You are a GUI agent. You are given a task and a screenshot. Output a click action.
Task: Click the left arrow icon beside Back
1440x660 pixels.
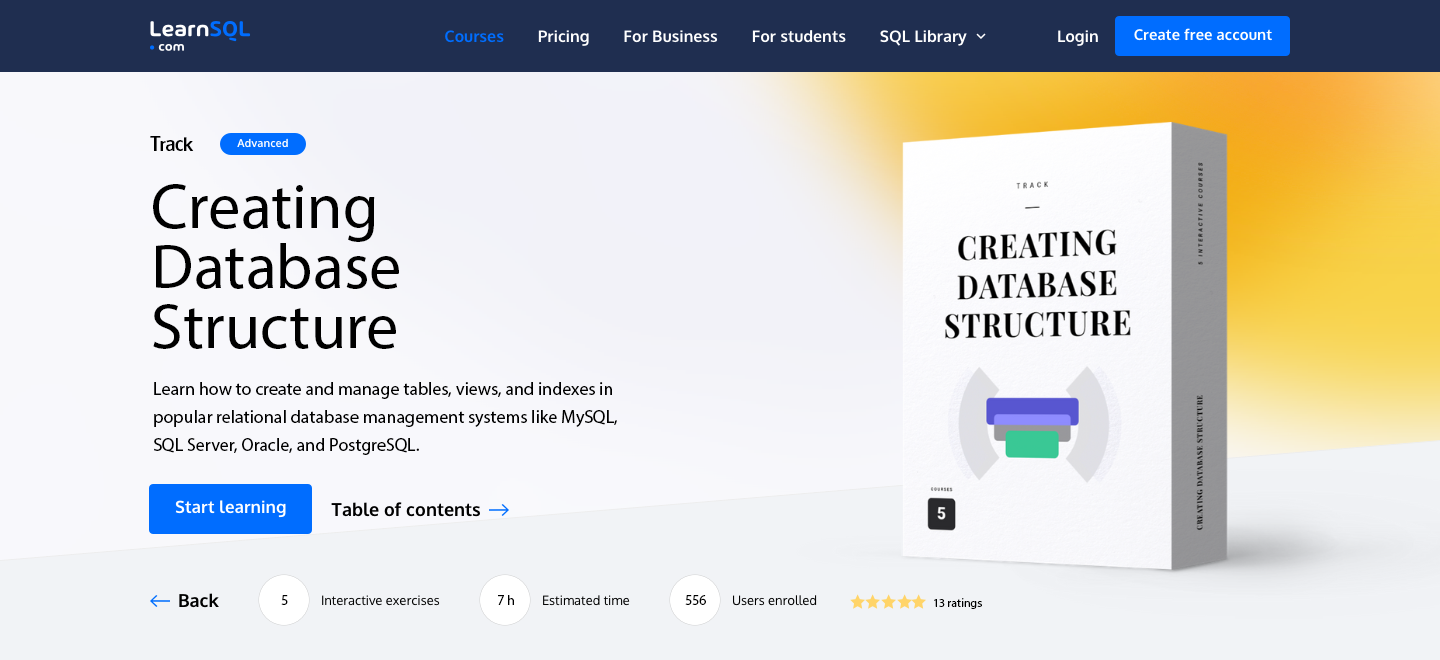160,600
